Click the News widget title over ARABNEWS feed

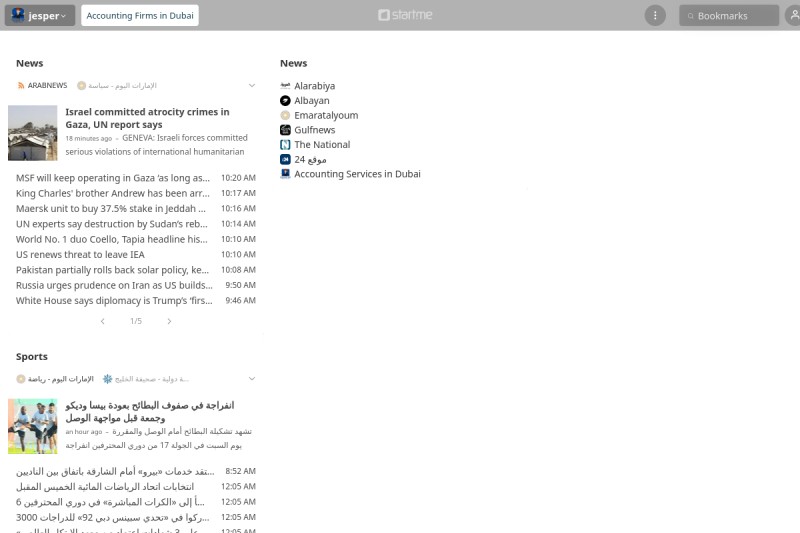coord(30,63)
